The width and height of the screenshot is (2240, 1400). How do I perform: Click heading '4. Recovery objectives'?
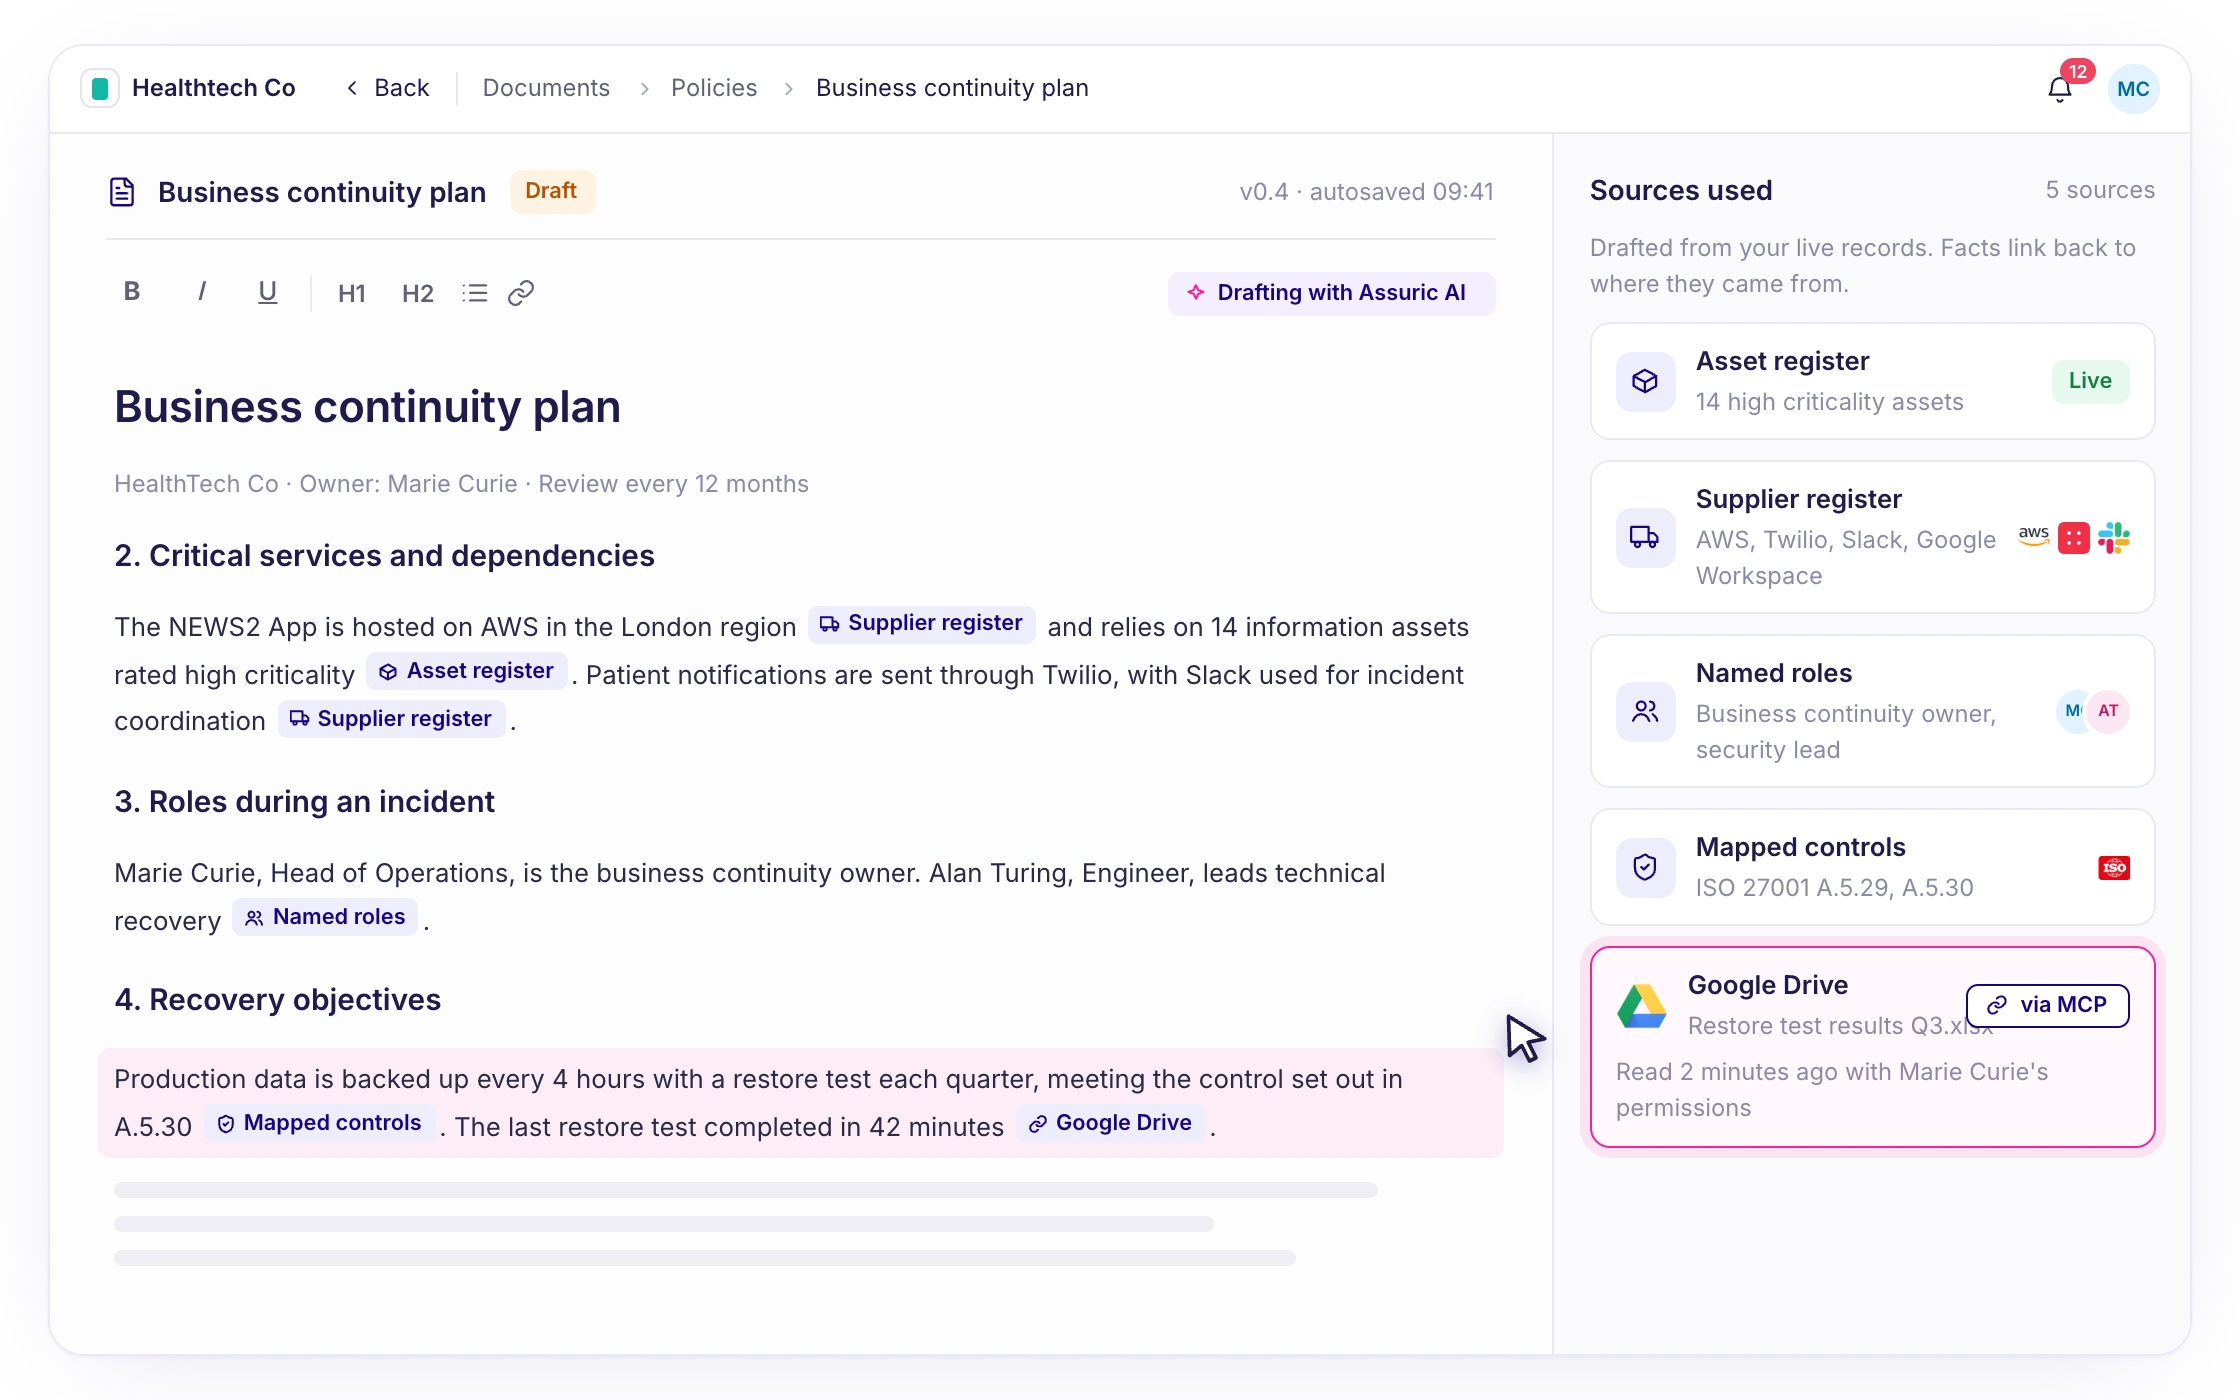[277, 1000]
